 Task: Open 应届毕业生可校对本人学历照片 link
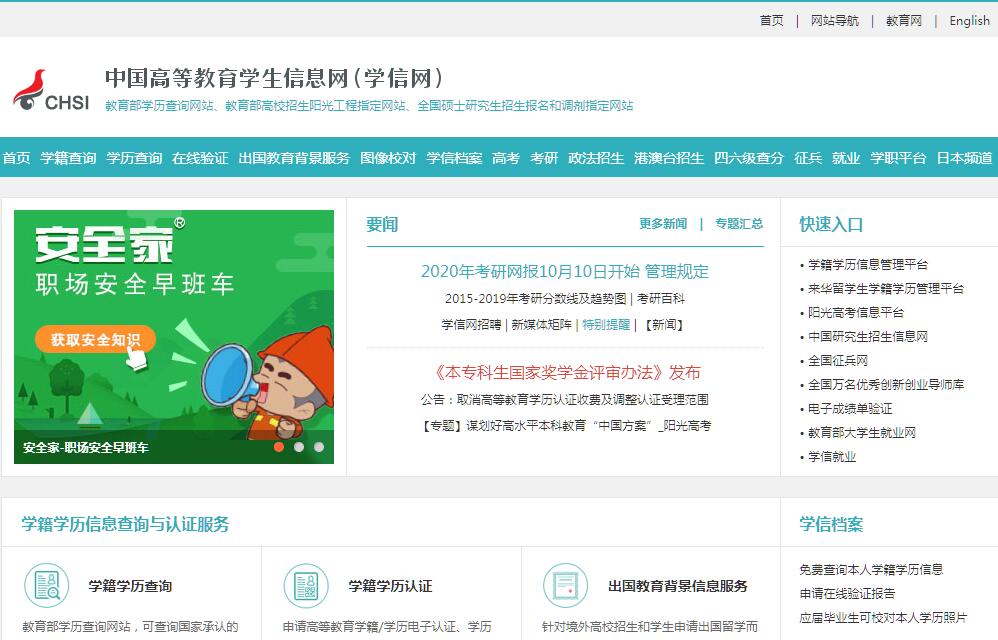tap(883, 617)
